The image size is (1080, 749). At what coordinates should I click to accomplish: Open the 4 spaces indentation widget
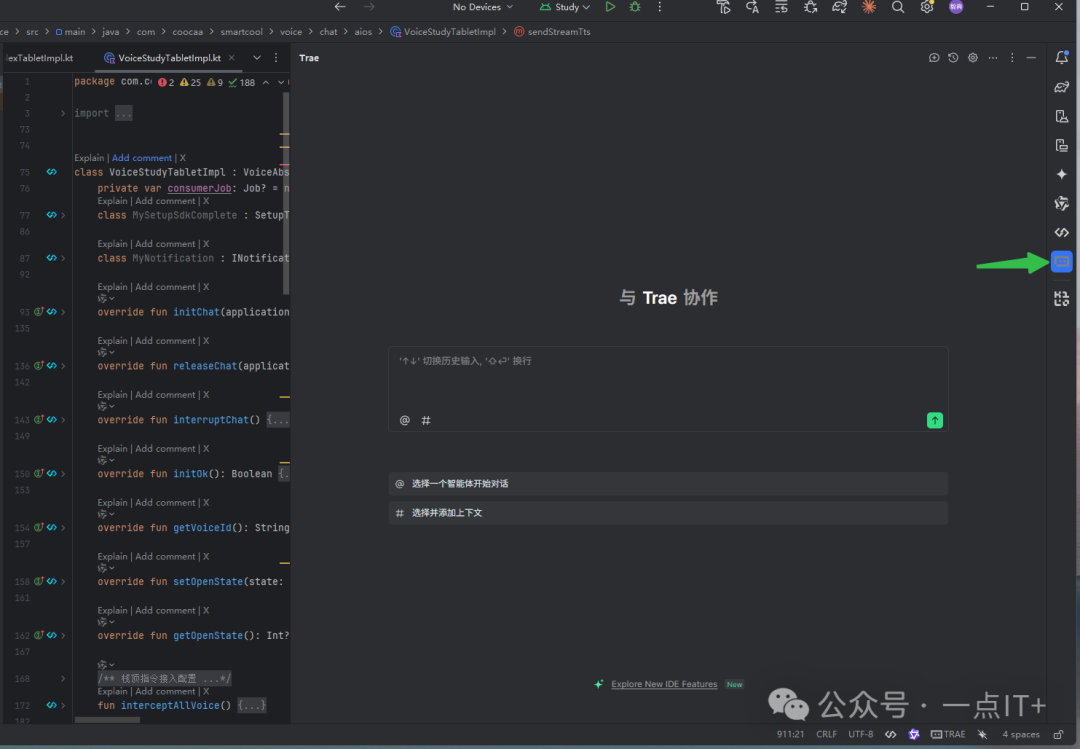coord(1020,734)
